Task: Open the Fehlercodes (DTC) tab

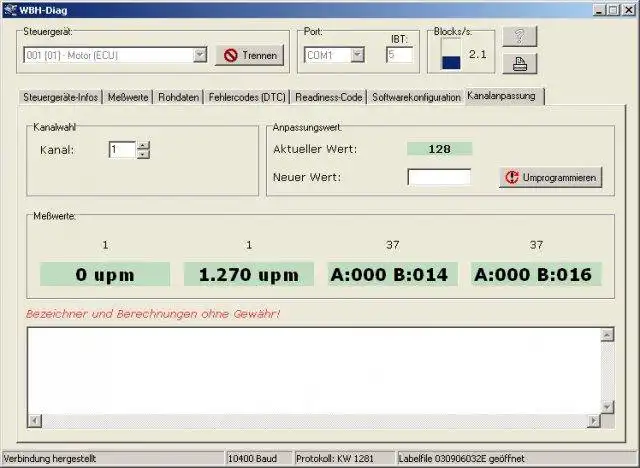Action: click(247, 97)
